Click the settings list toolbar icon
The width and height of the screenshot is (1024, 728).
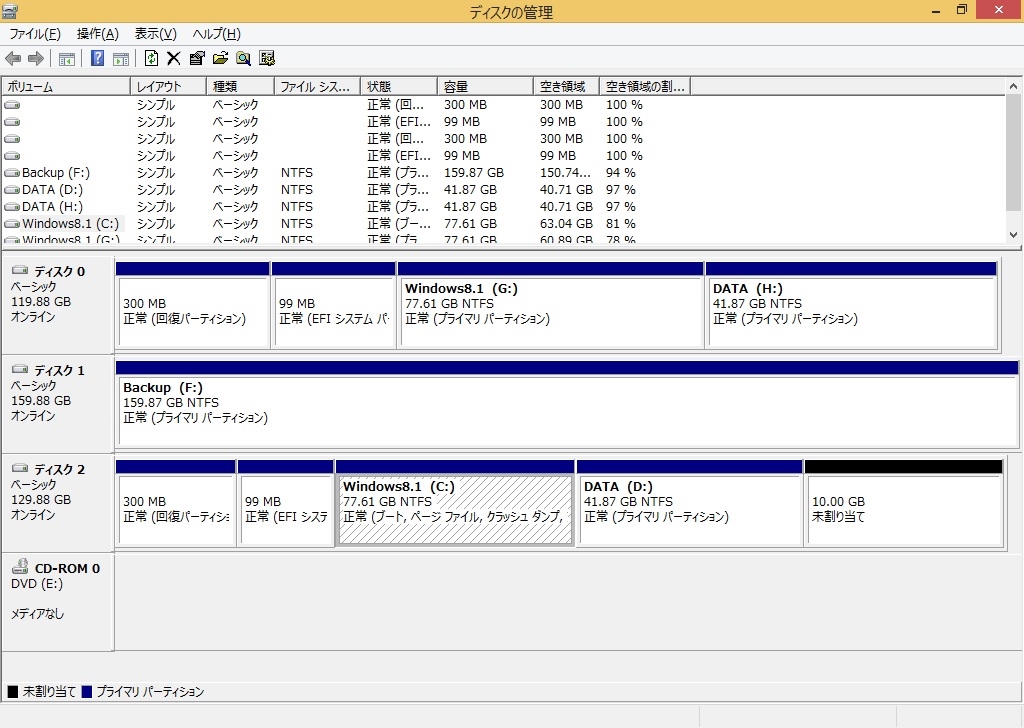267,58
